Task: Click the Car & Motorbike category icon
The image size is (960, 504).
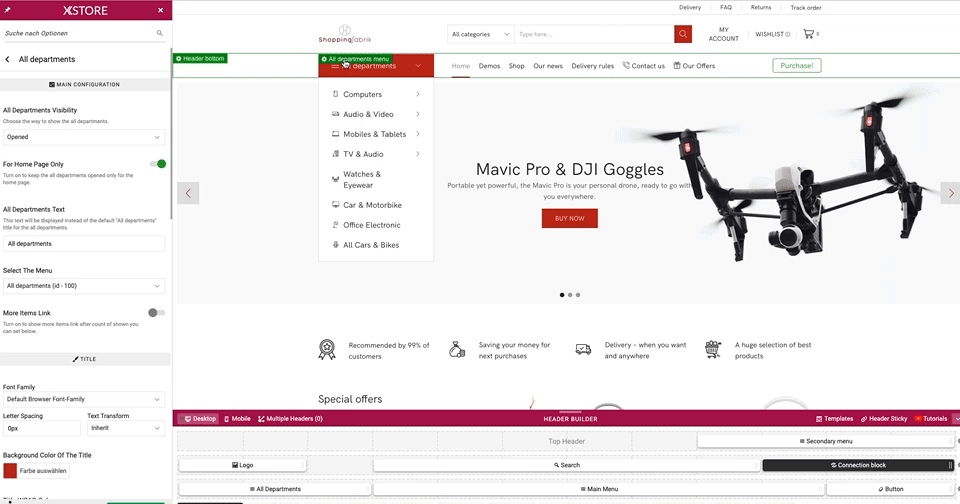Action: [336, 205]
